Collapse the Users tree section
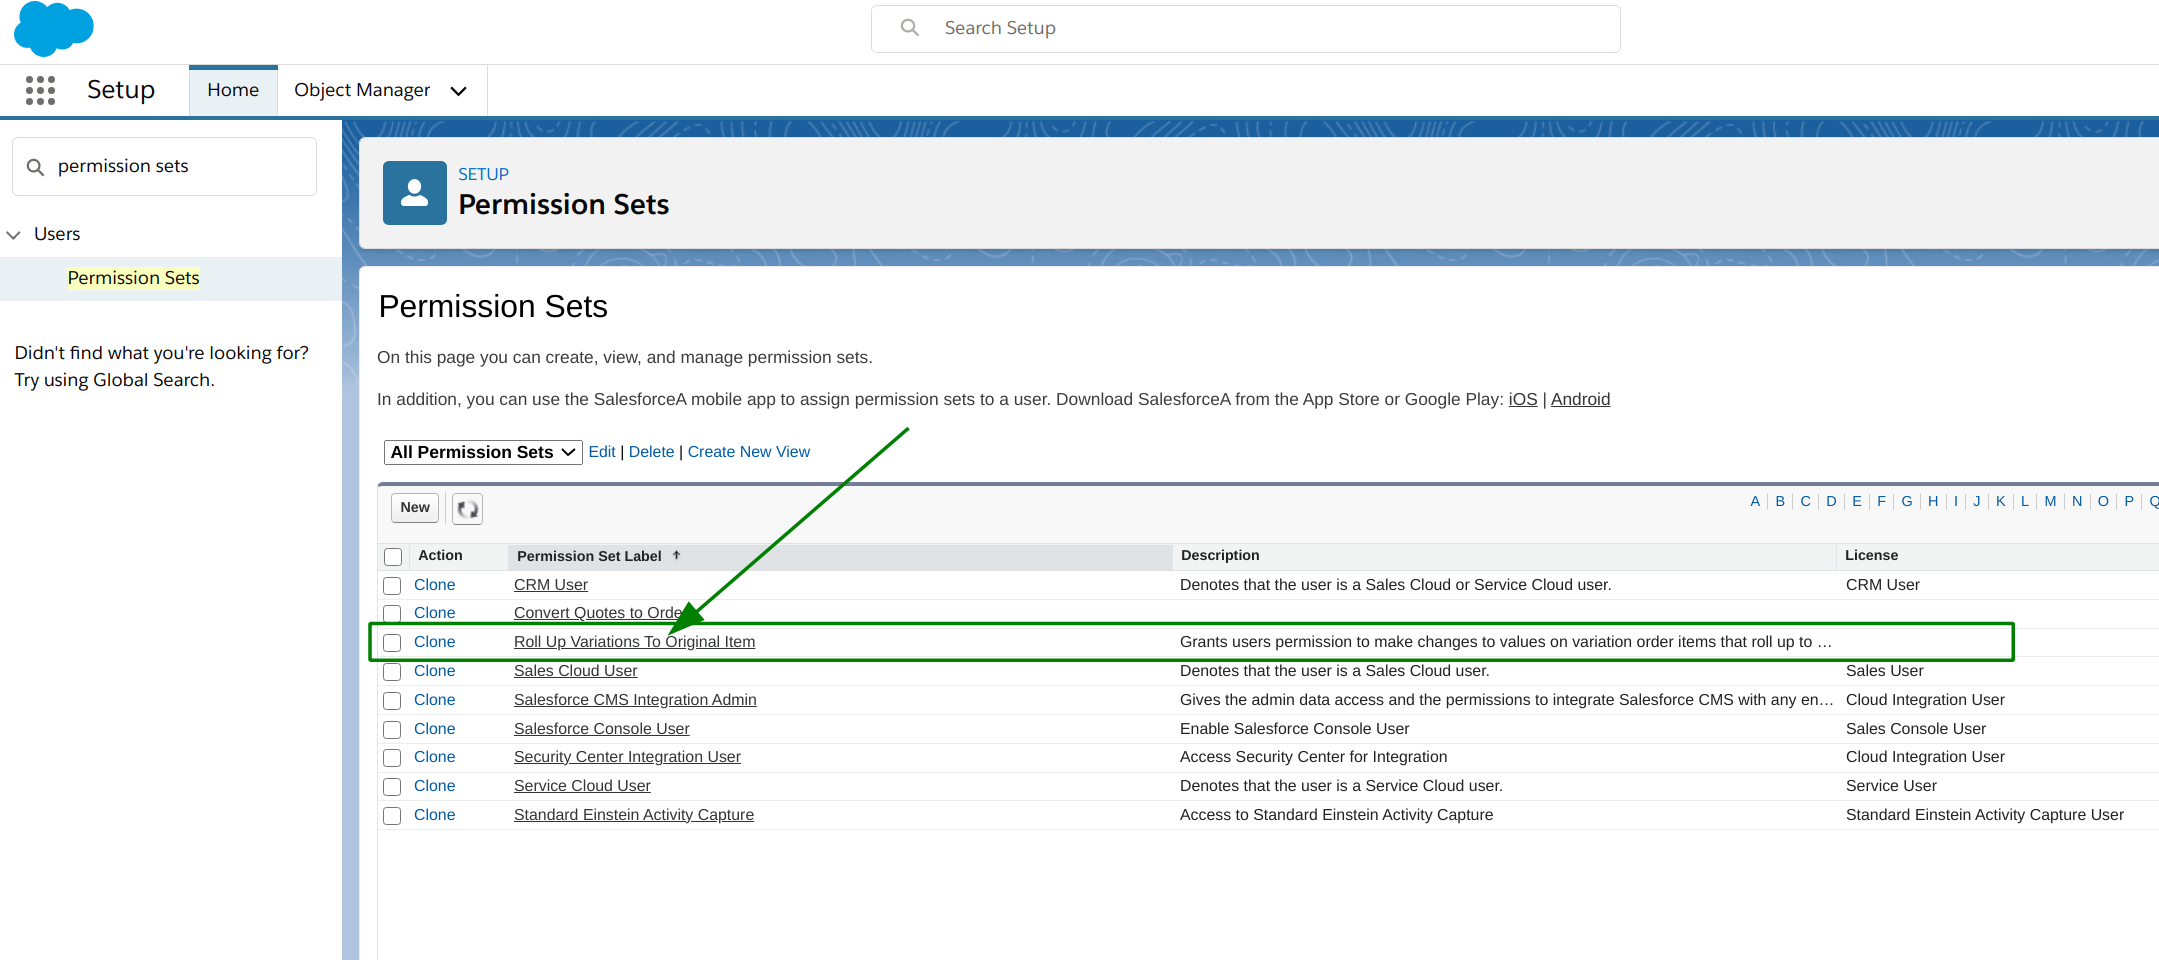Screen dimensions: 2159x960 point(13,235)
